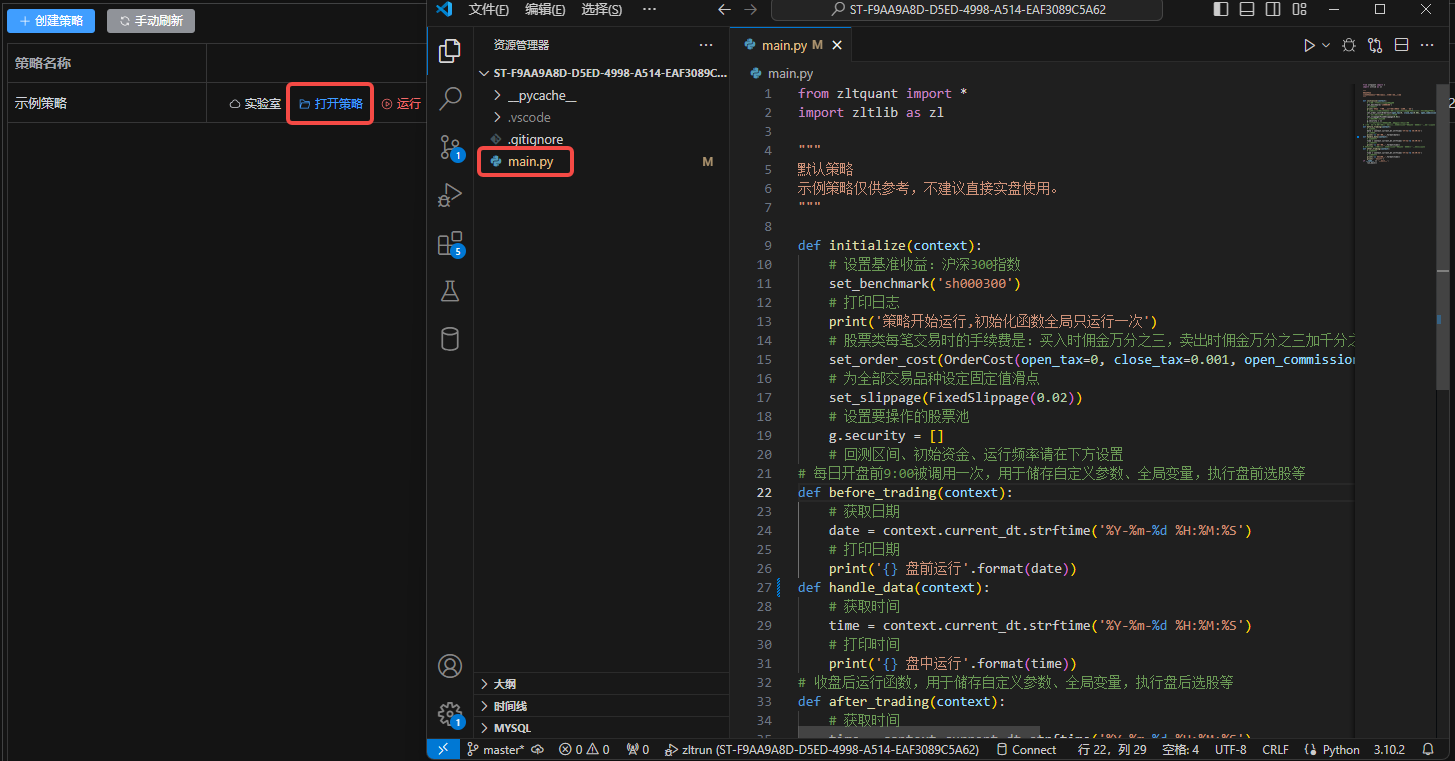Screen dimensions: 1455x761
Task: Click the 实验室 link for 示例策略
Action: (255, 103)
